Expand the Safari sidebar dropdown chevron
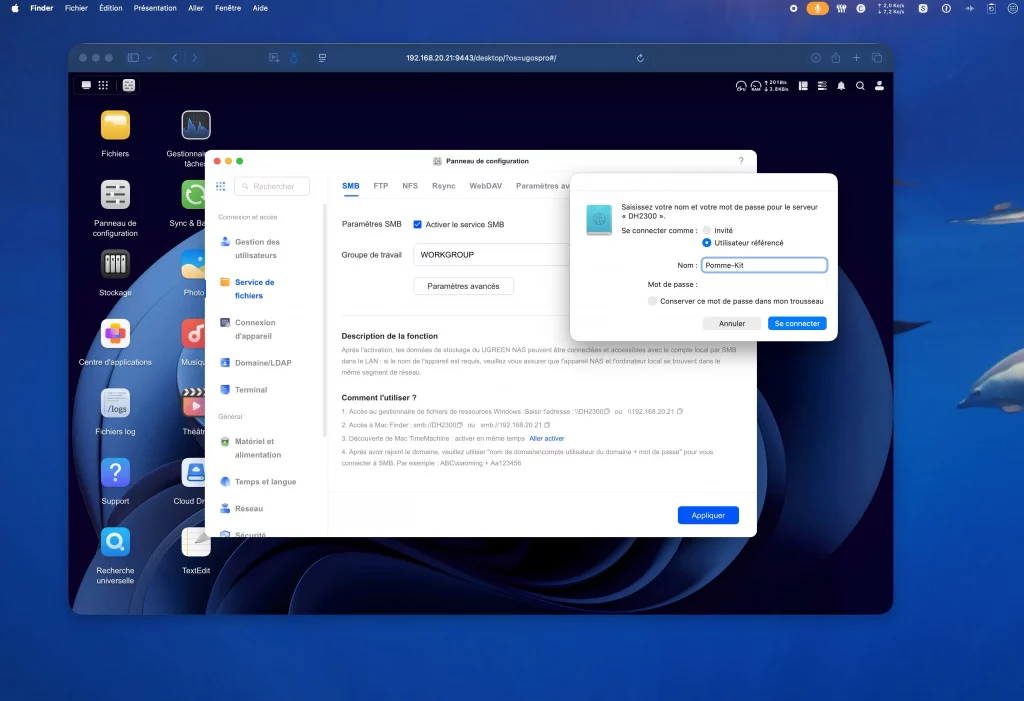Viewport: 1024px width, 701px height. pos(150,58)
